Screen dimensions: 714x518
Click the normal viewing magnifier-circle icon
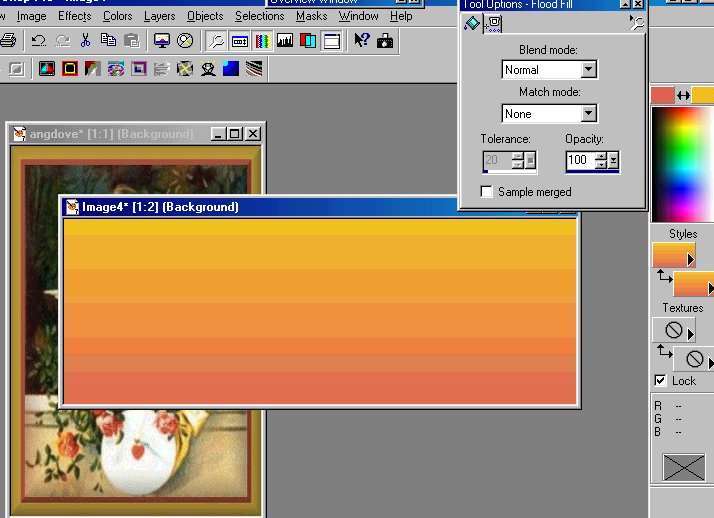pos(185,41)
